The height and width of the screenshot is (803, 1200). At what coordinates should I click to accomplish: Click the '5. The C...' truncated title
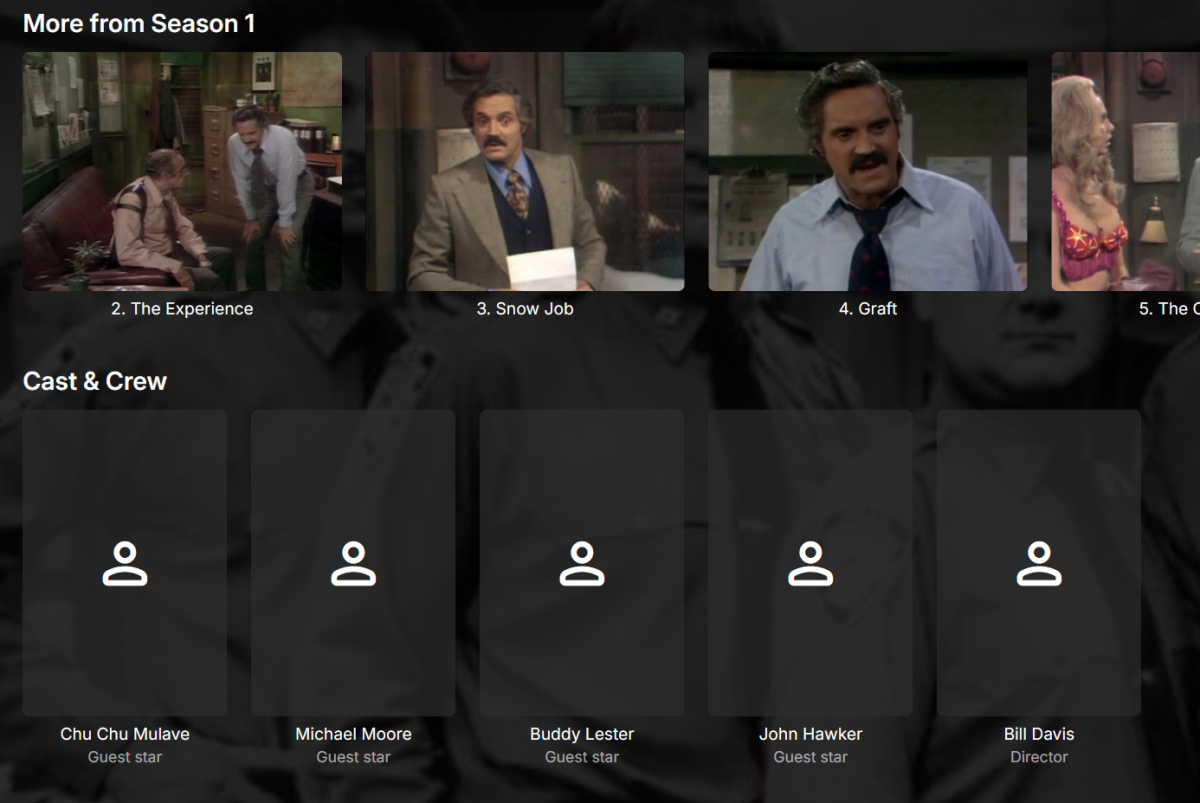1169,309
